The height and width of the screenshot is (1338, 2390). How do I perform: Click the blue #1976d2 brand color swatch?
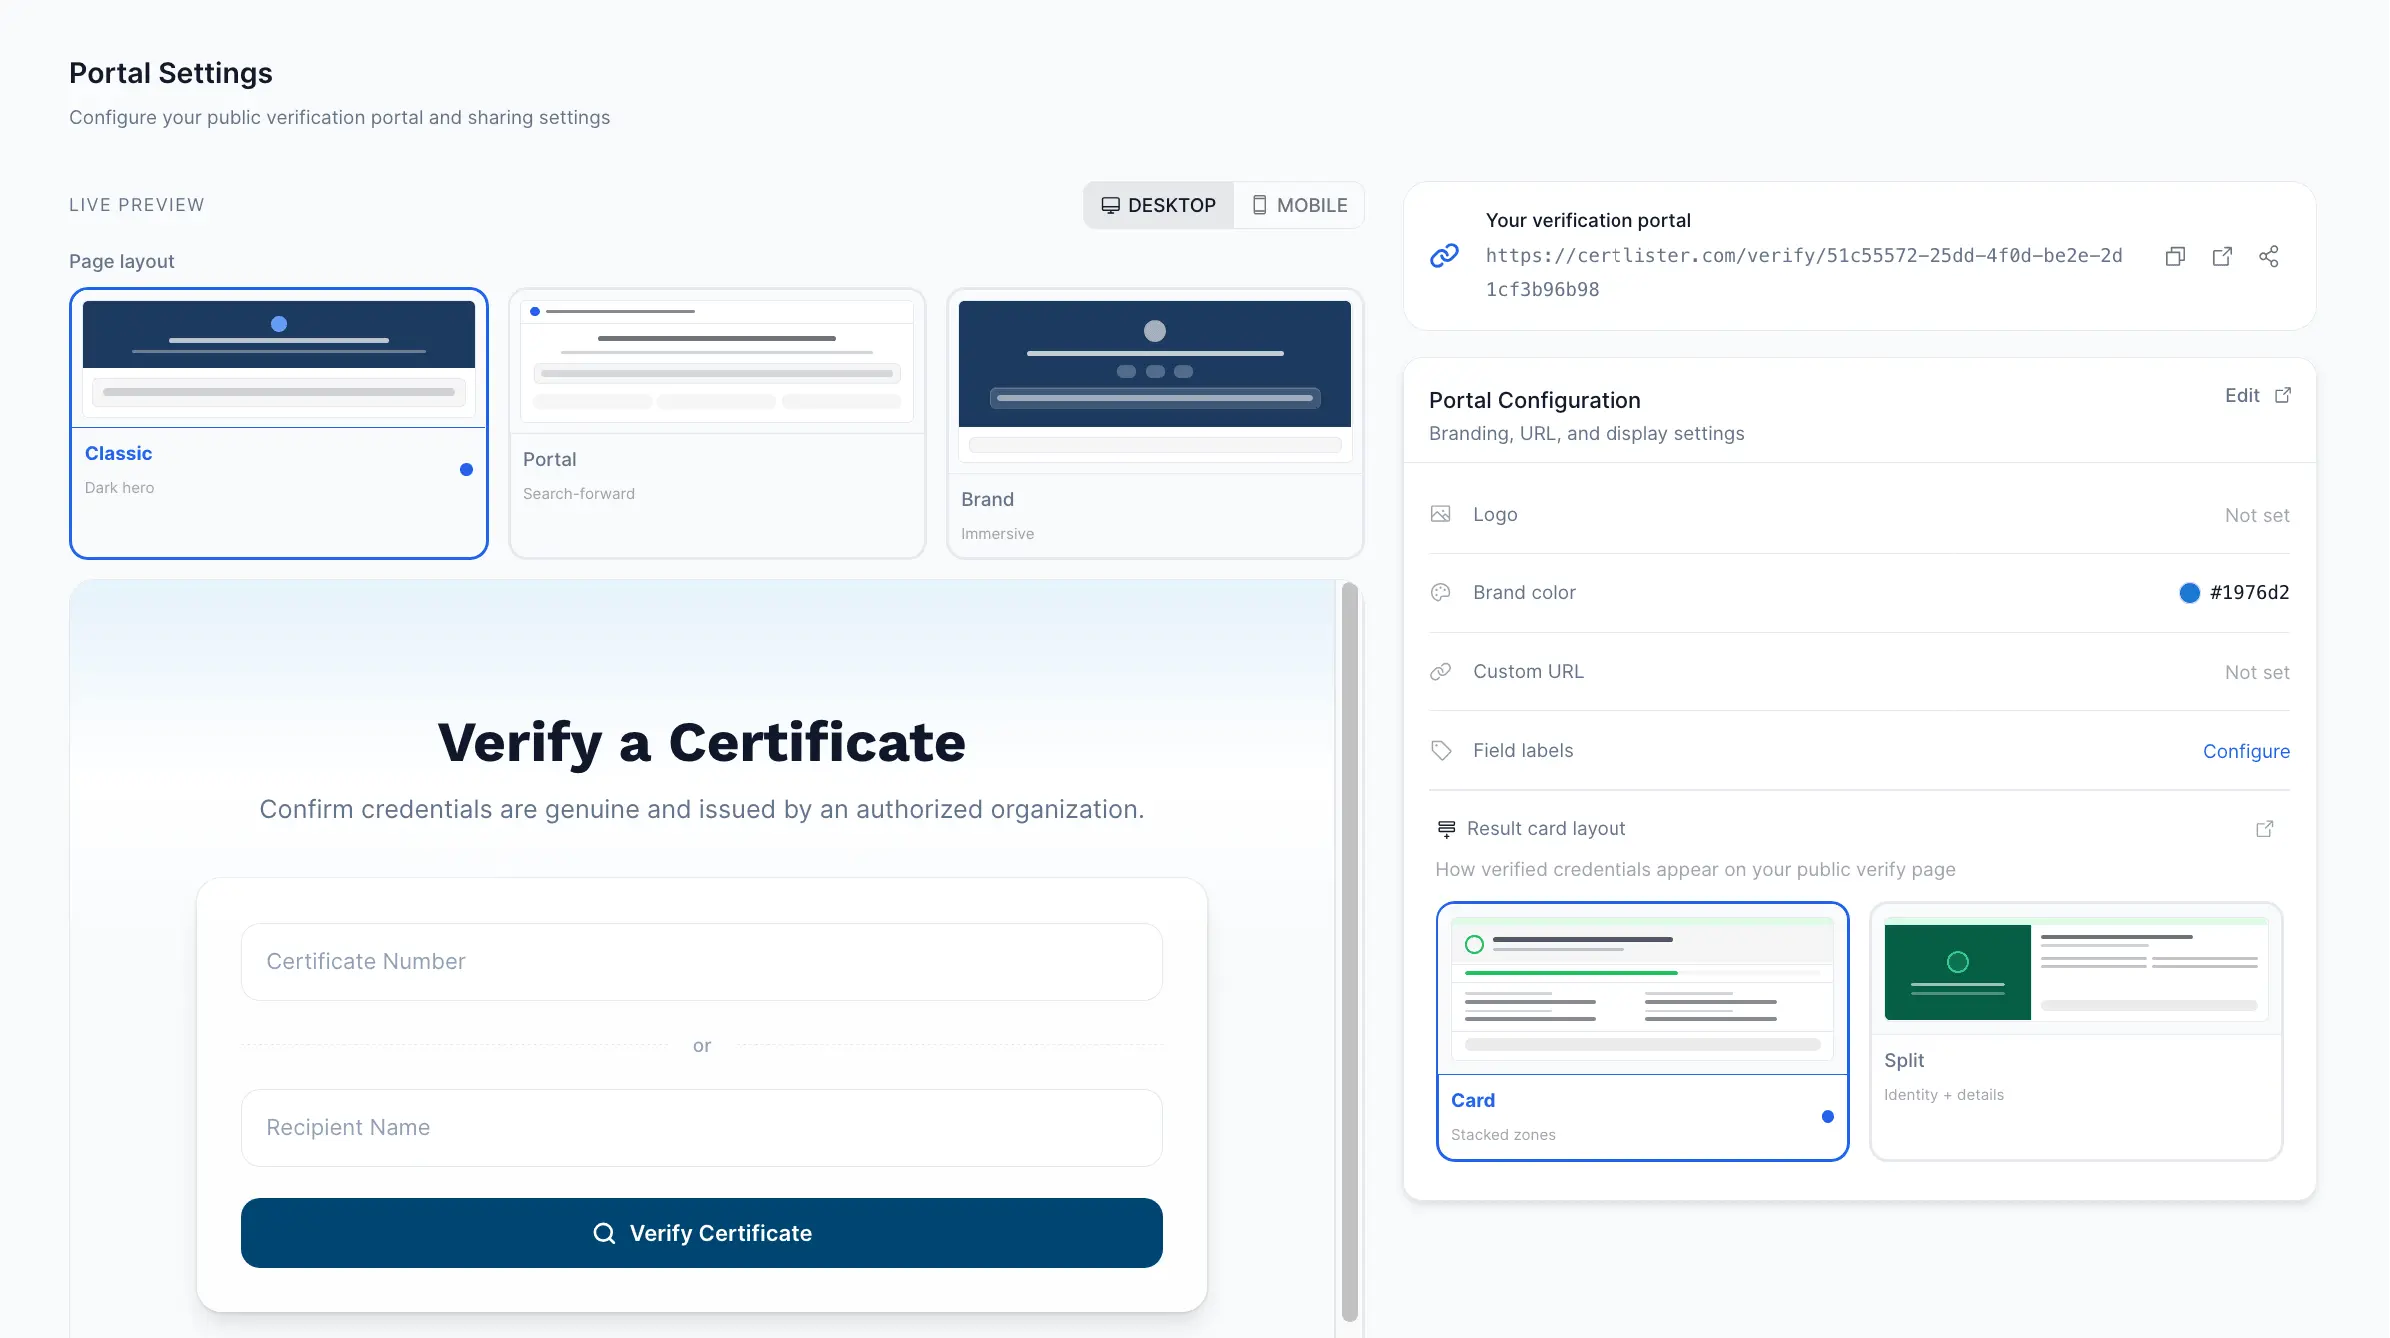click(x=2187, y=592)
